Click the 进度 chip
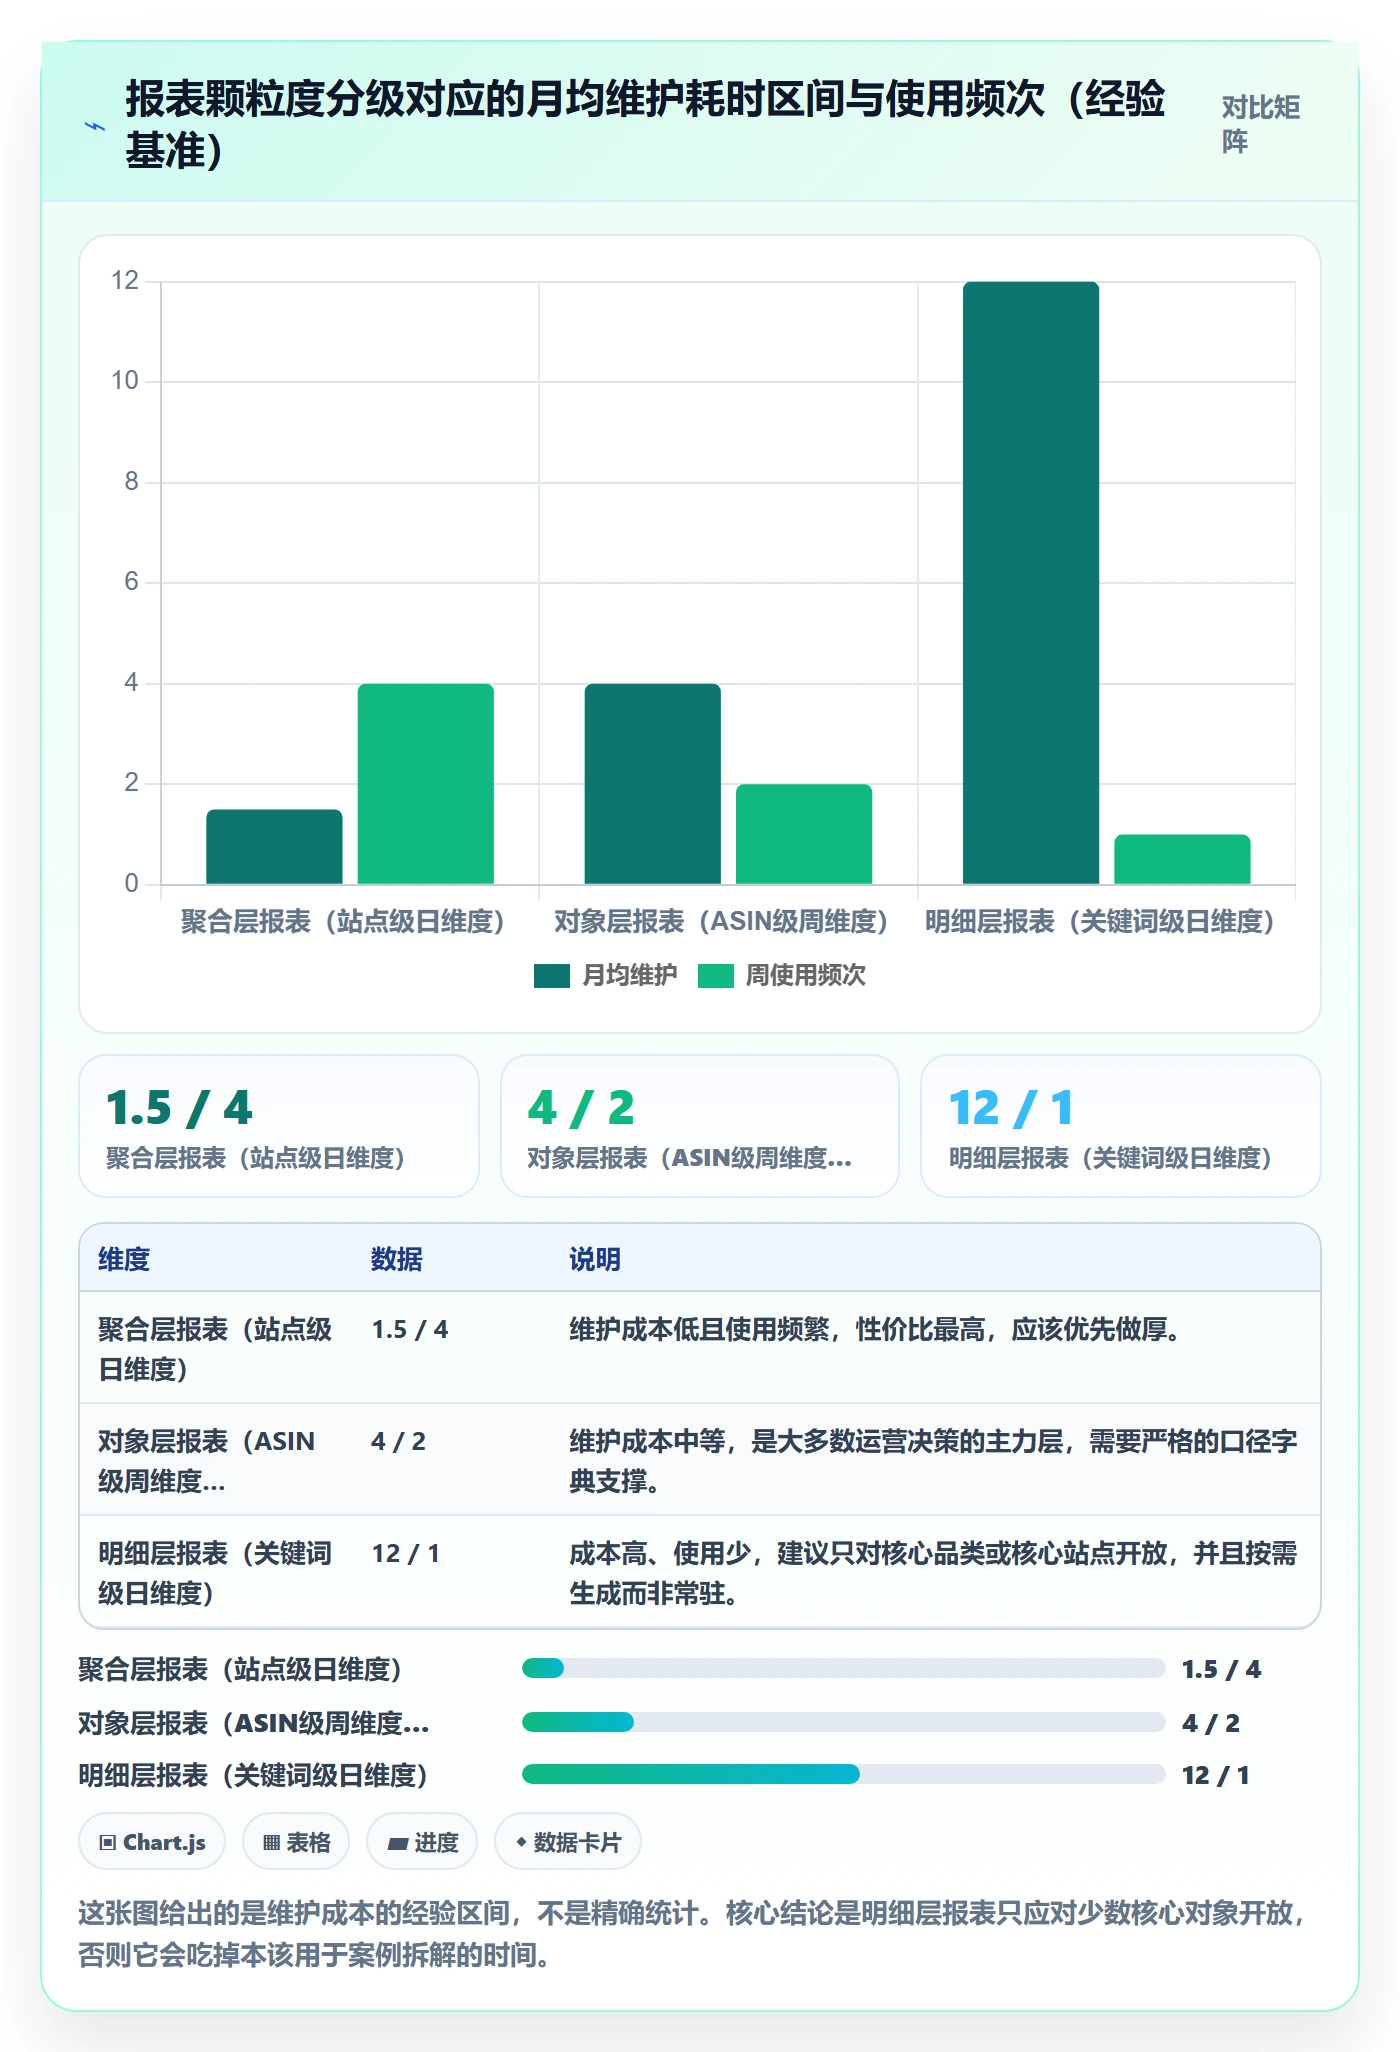This screenshot has width=1400, height=2052. click(x=422, y=1842)
